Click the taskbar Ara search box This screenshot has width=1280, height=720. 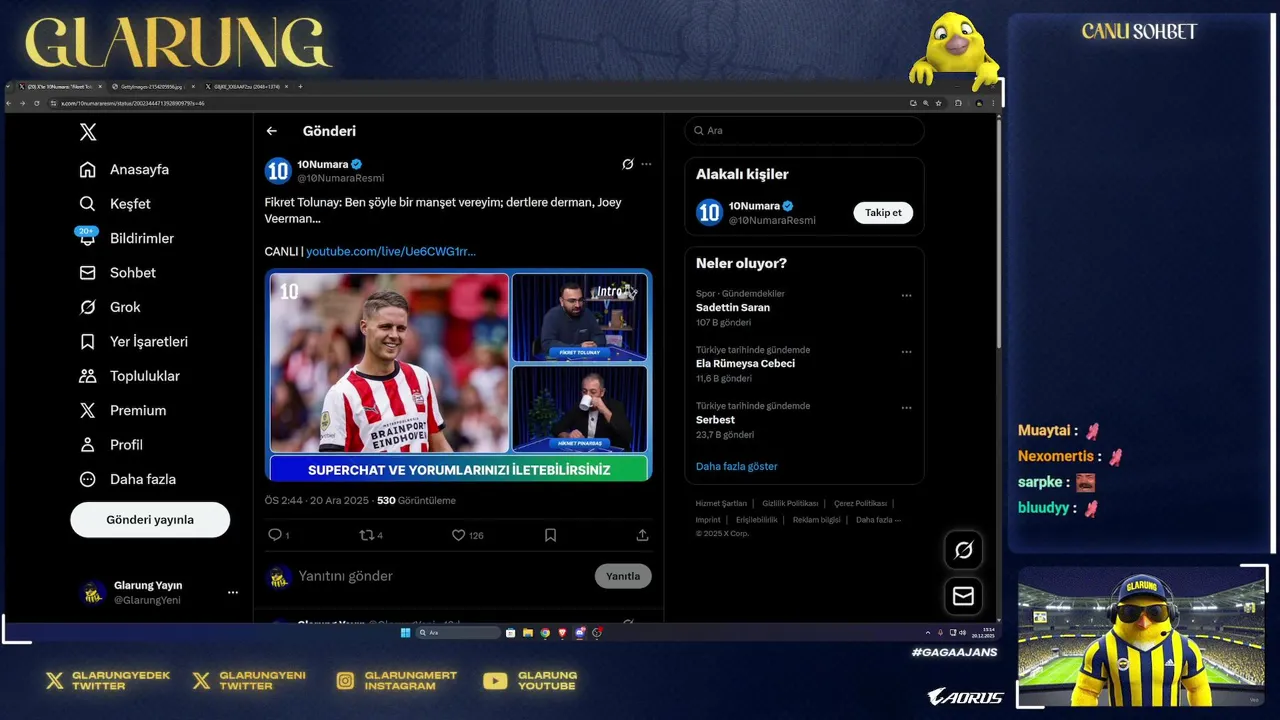[x=458, y=633]
